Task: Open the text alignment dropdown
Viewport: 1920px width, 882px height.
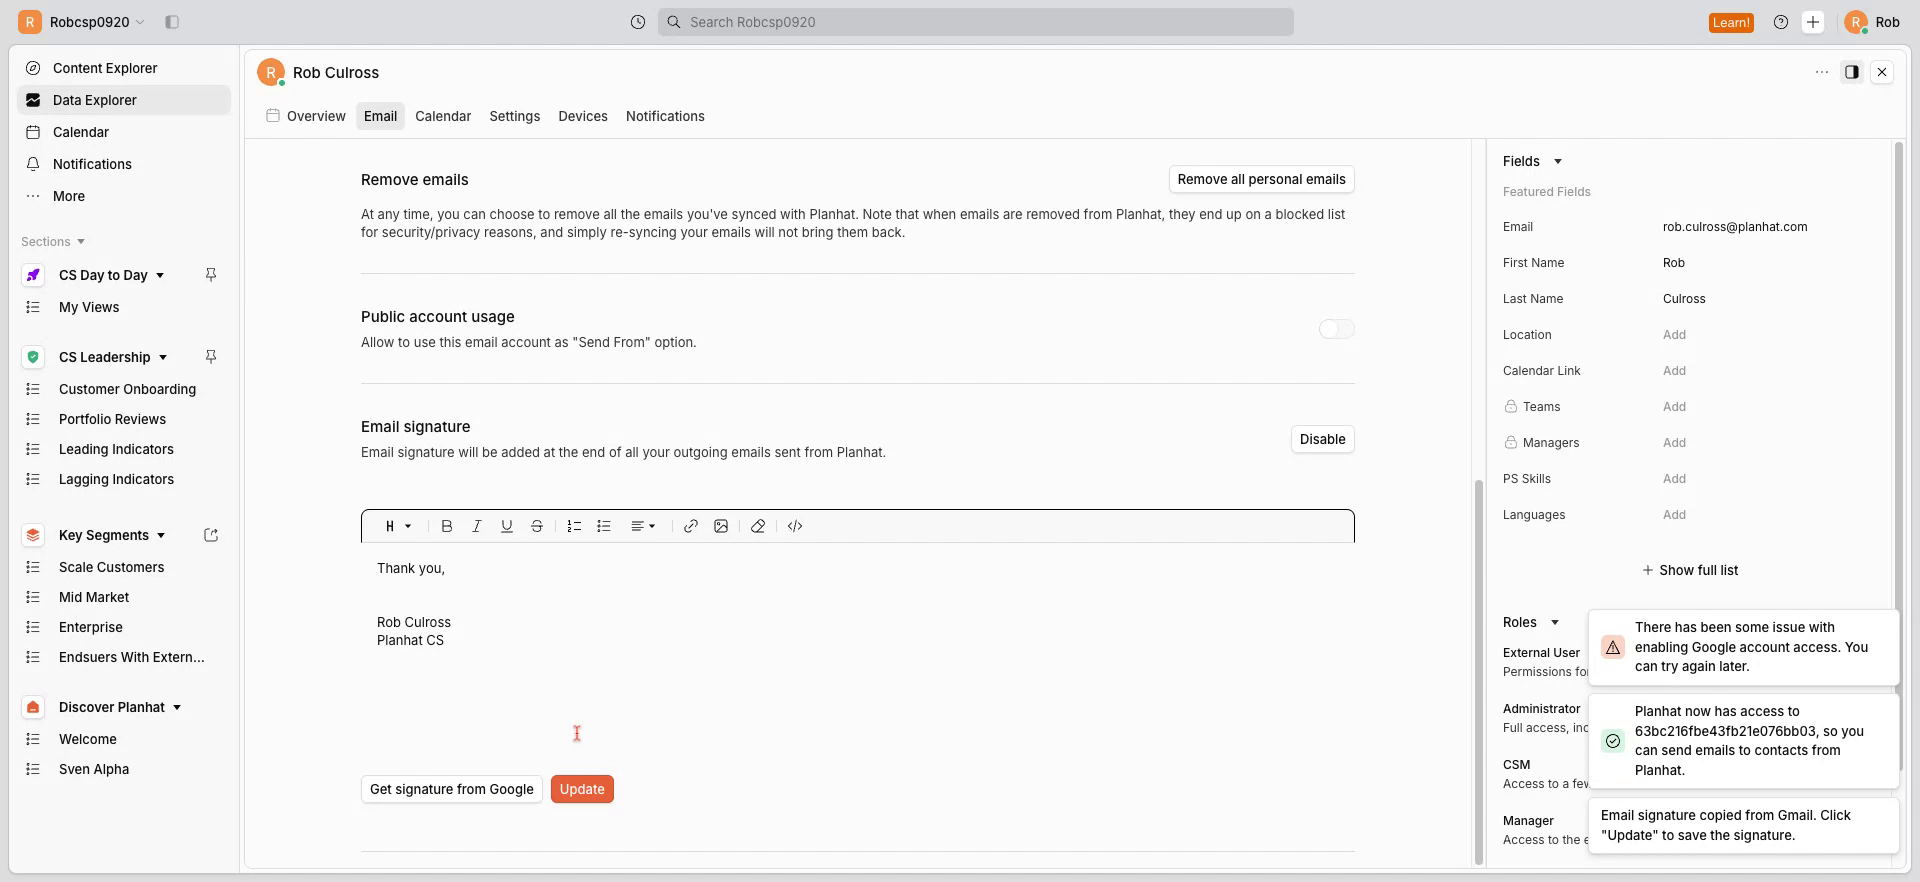Action: click(x=643, y=526)
